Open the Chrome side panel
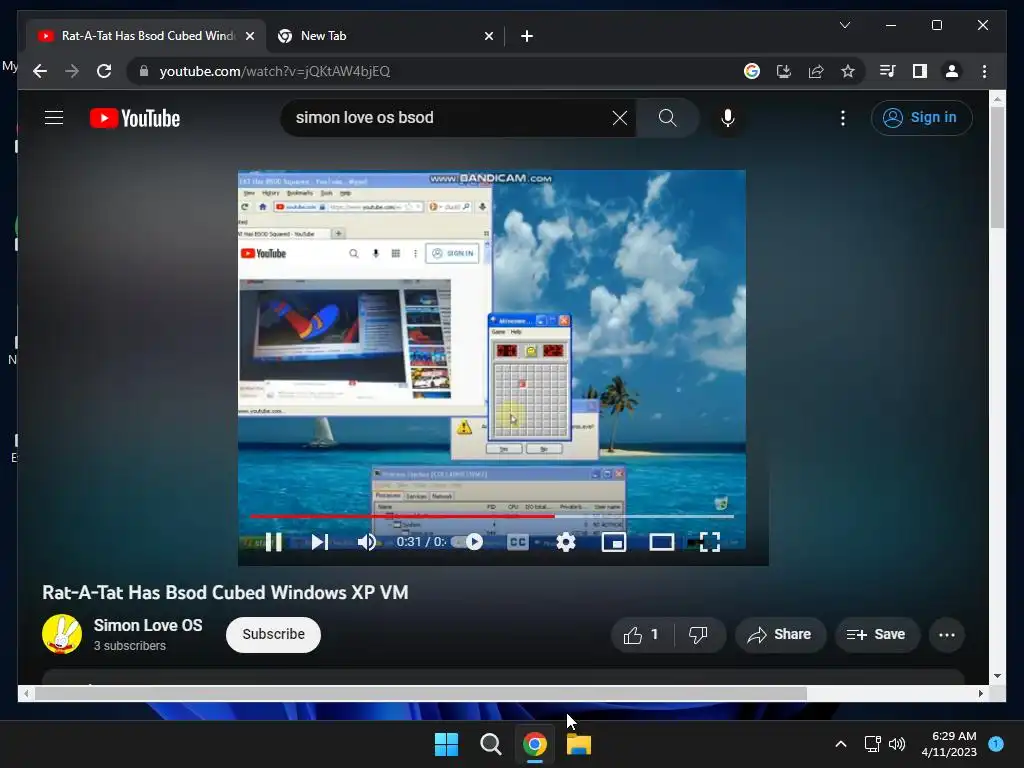Screen dimensions: 1024x768 [x=920, y=71]
